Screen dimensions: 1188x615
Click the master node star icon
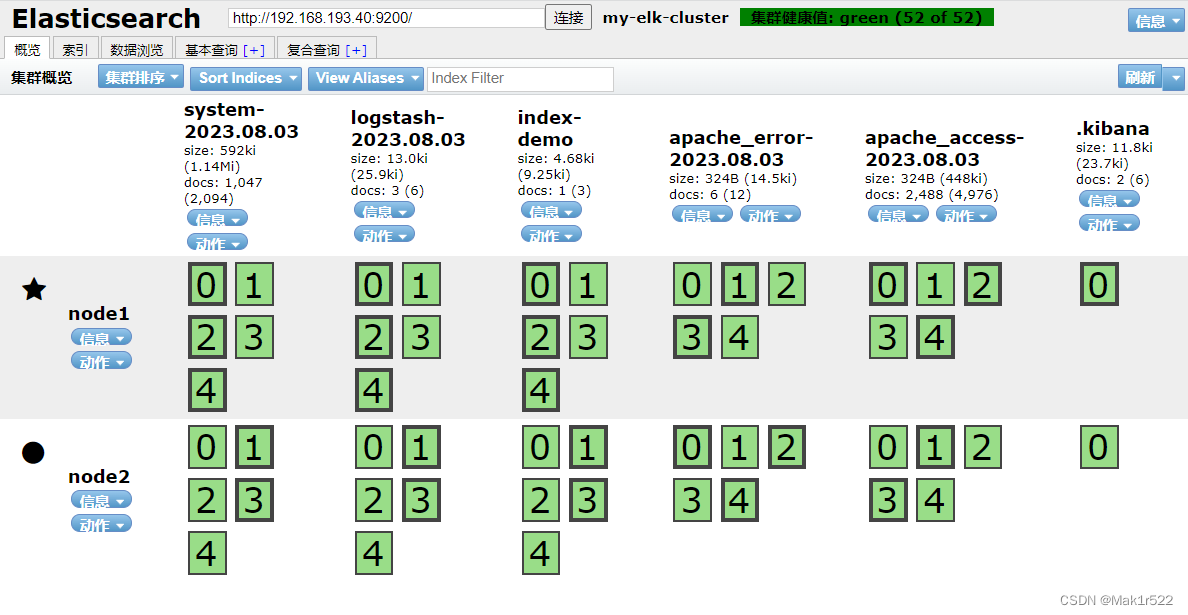(33, 290)
